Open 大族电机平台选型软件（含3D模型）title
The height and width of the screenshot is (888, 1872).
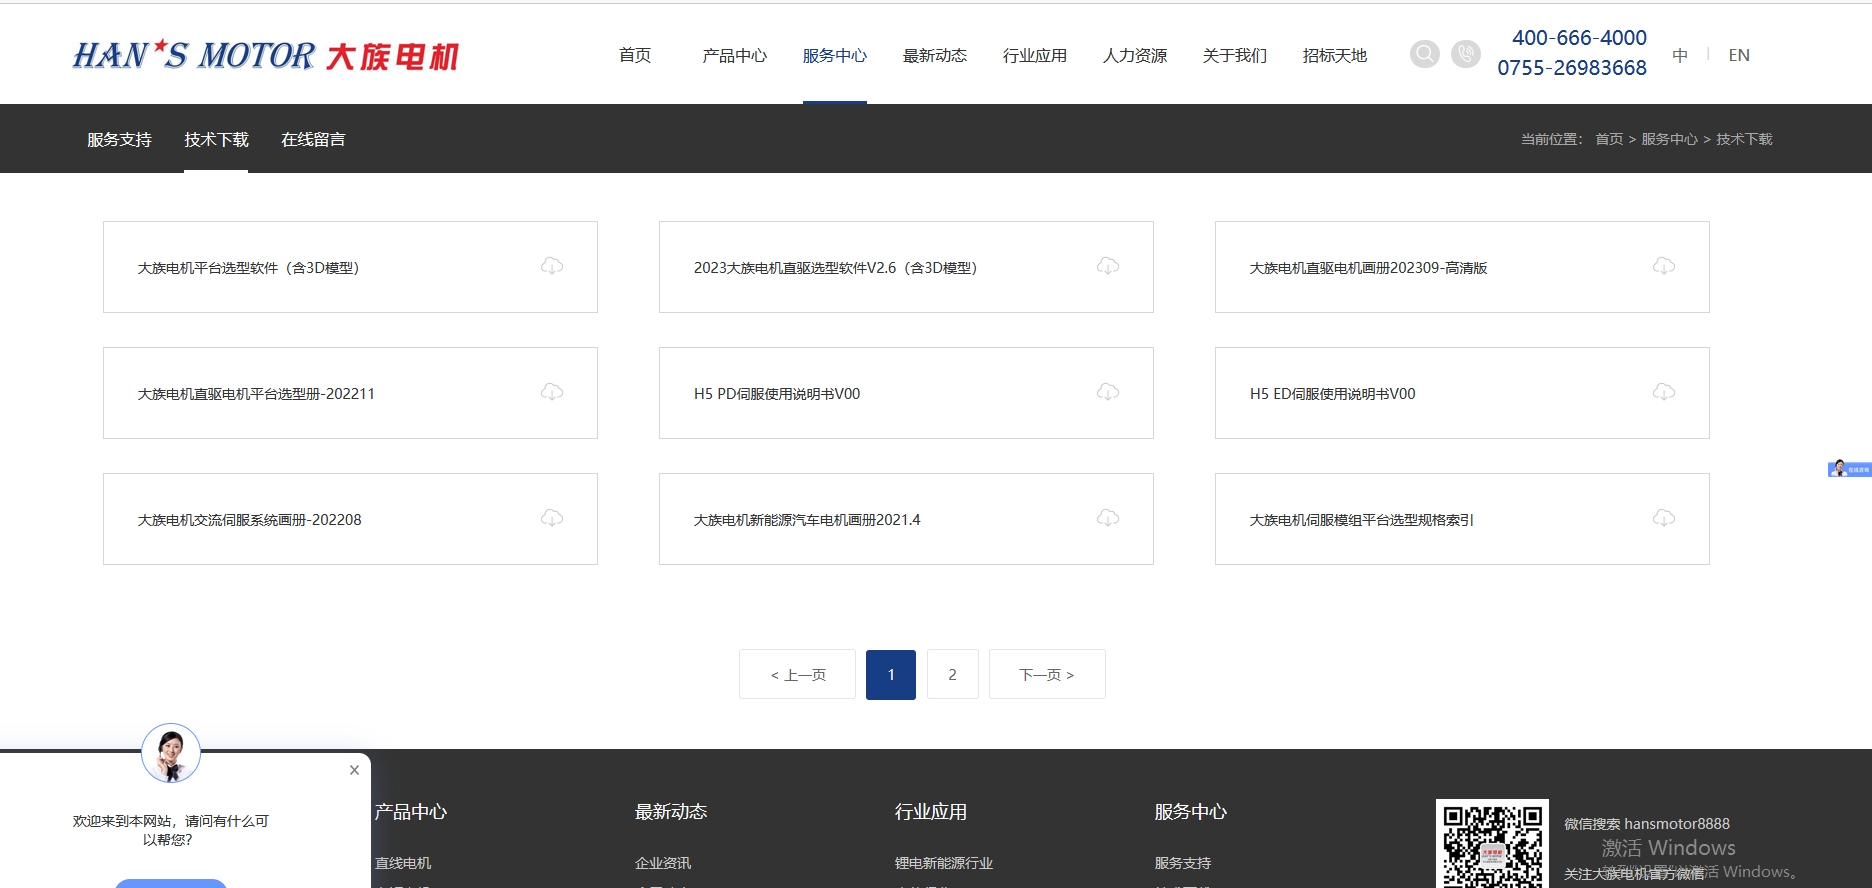pyautogui.click(x=248, y=268)
